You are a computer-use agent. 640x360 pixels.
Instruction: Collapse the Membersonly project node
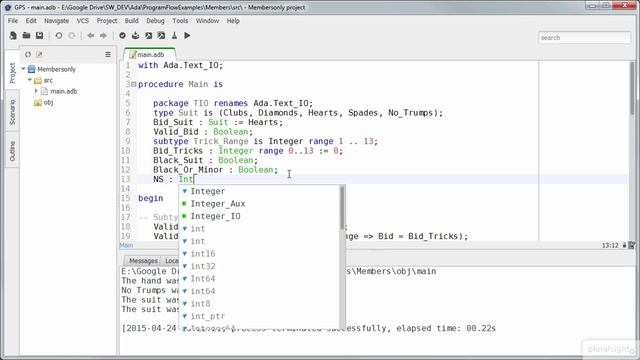[x=23, y=69]
